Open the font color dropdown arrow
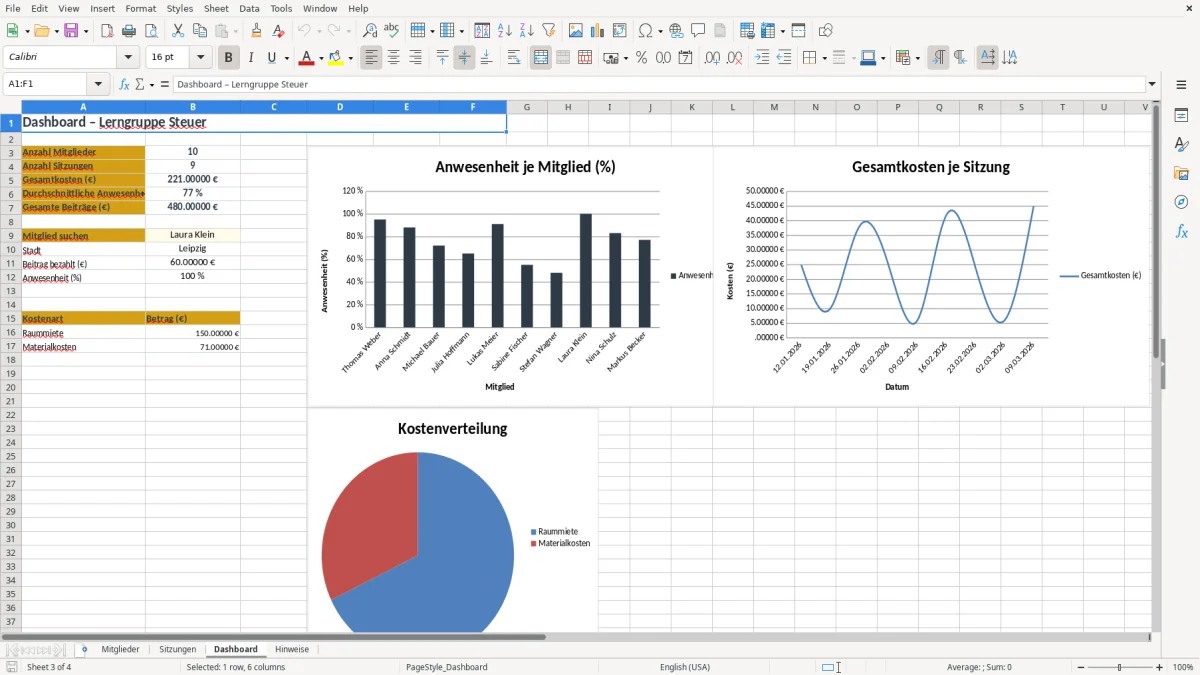This screenshot has width=1200, height=675. [x=320, y=58]
